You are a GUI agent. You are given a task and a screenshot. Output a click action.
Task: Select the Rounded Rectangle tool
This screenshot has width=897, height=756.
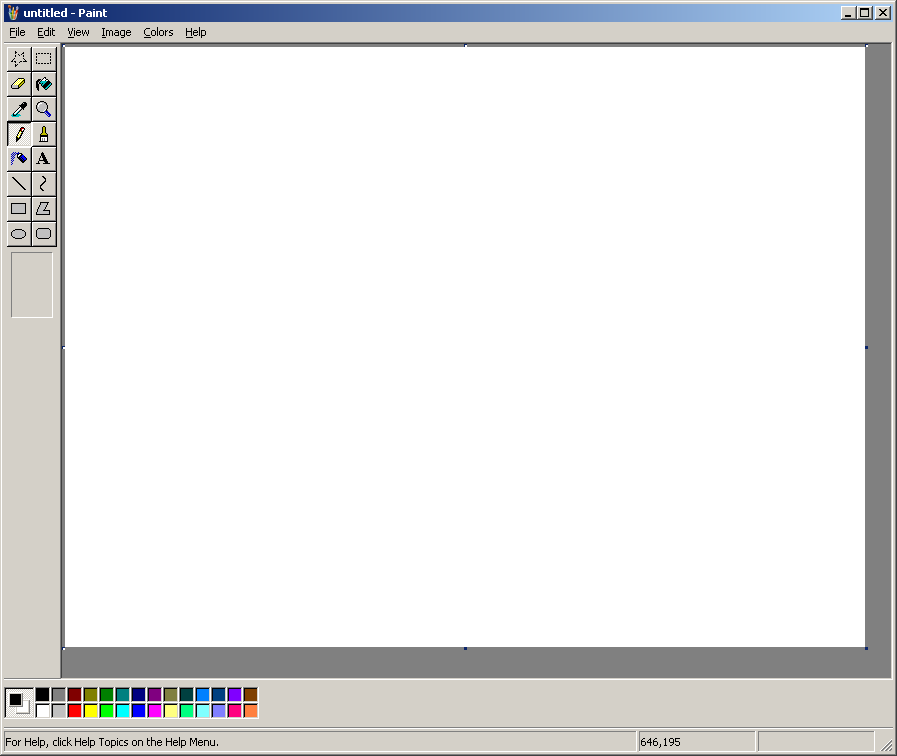pos(43,234)
